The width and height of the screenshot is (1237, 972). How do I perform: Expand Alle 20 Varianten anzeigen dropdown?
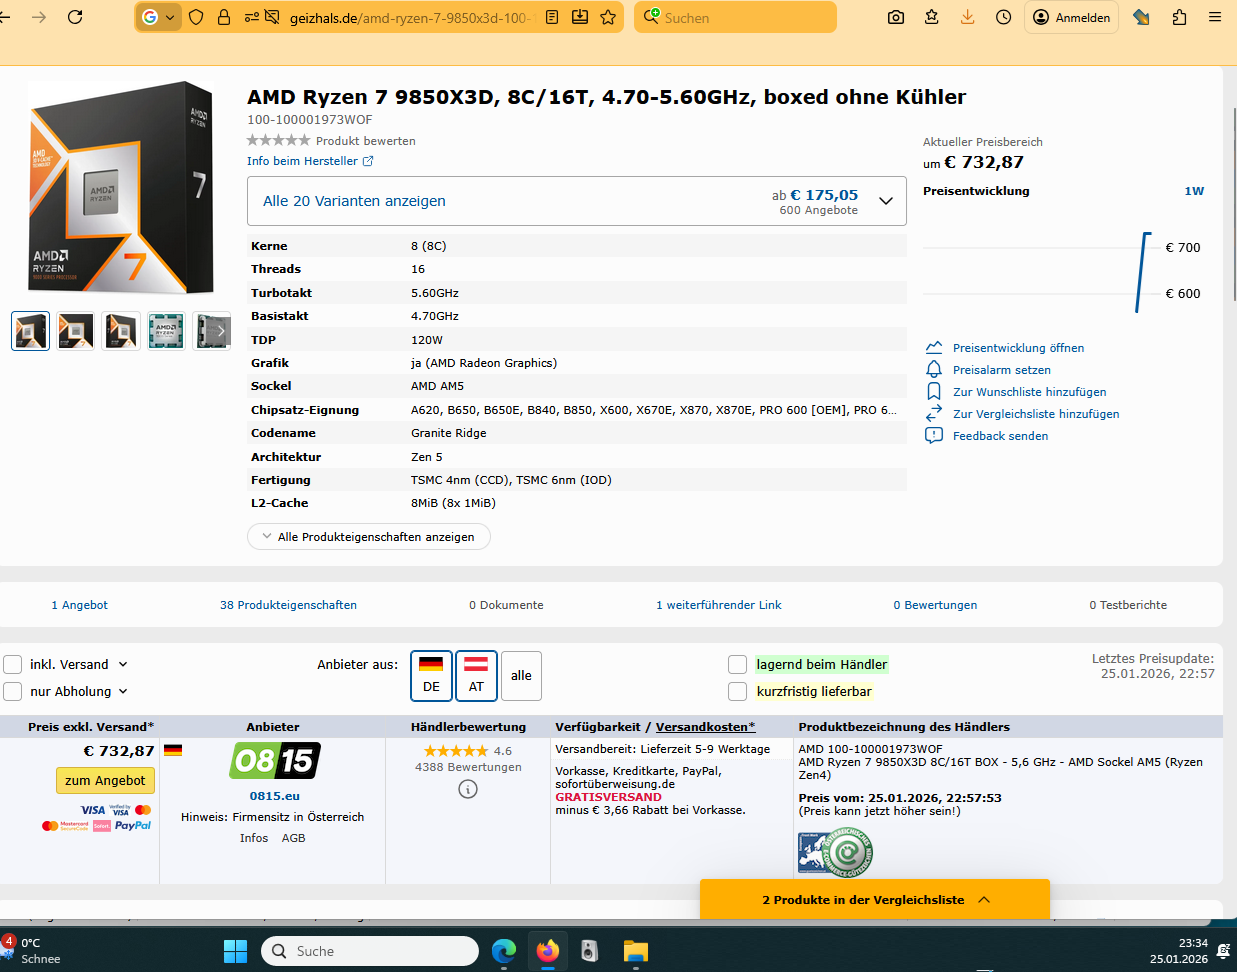pos(577,201)
